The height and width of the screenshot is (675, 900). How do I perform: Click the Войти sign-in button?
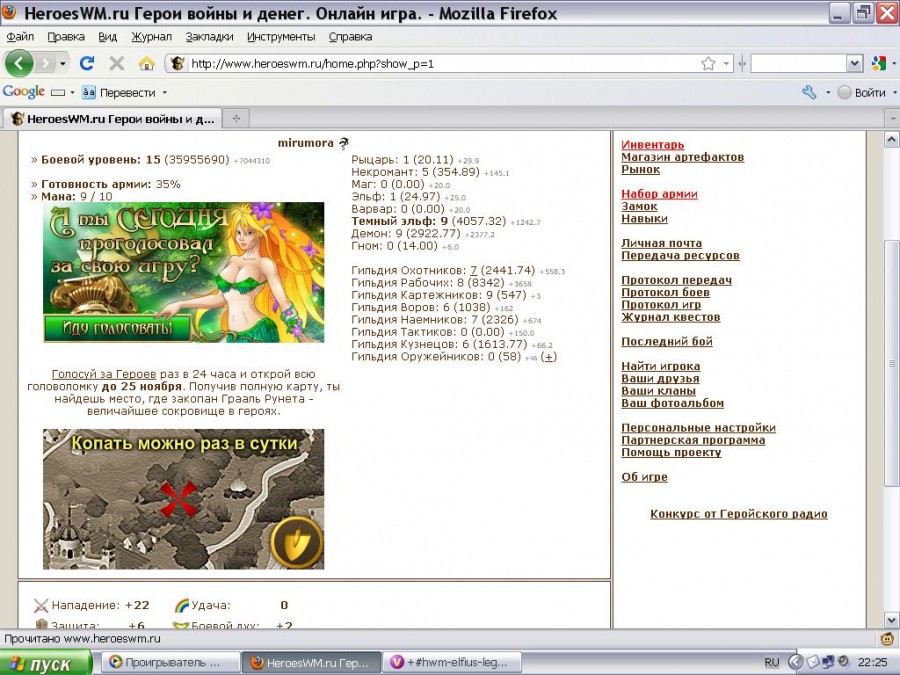tap(862, 92)
